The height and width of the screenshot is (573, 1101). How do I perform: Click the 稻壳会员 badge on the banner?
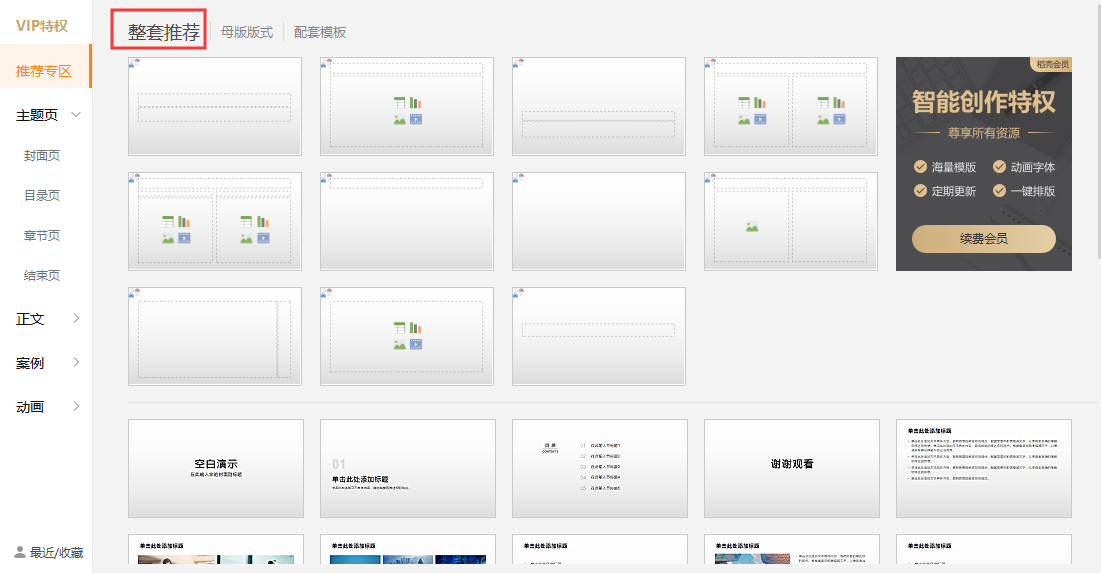pyautogui.click(x=1052, y=64)
